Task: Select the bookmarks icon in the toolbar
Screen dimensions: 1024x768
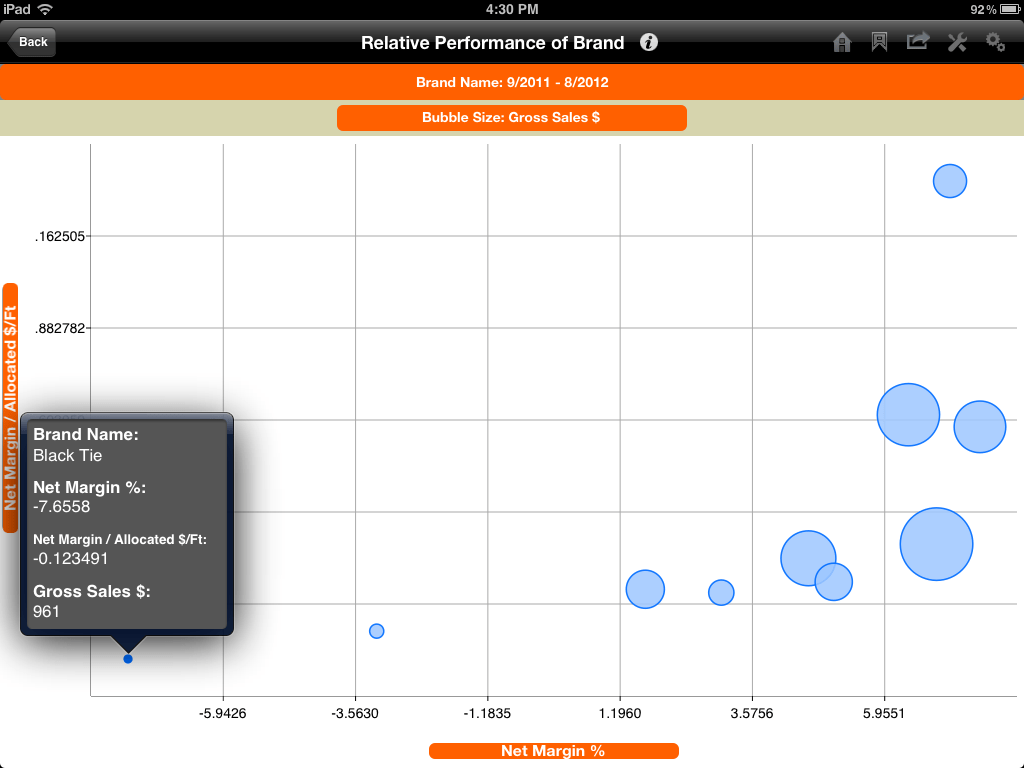Action: tap(879, 42)
